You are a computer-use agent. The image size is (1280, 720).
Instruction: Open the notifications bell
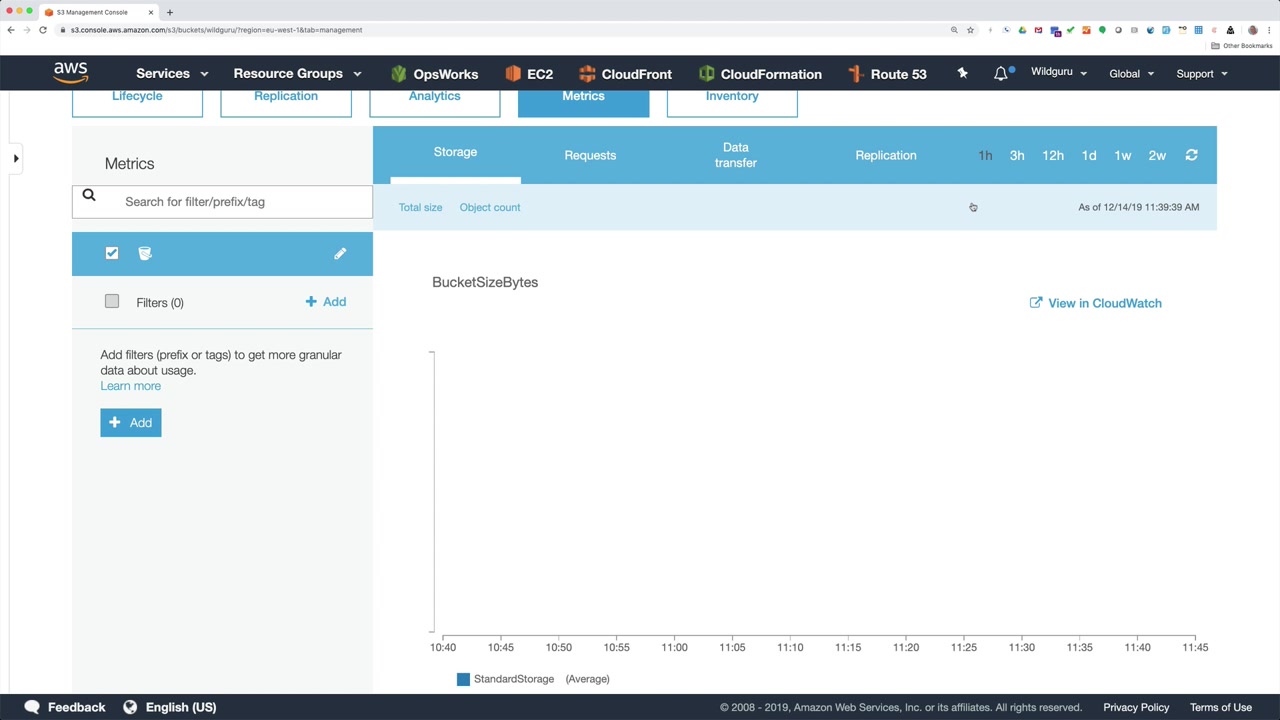[x=1001, y=73]
